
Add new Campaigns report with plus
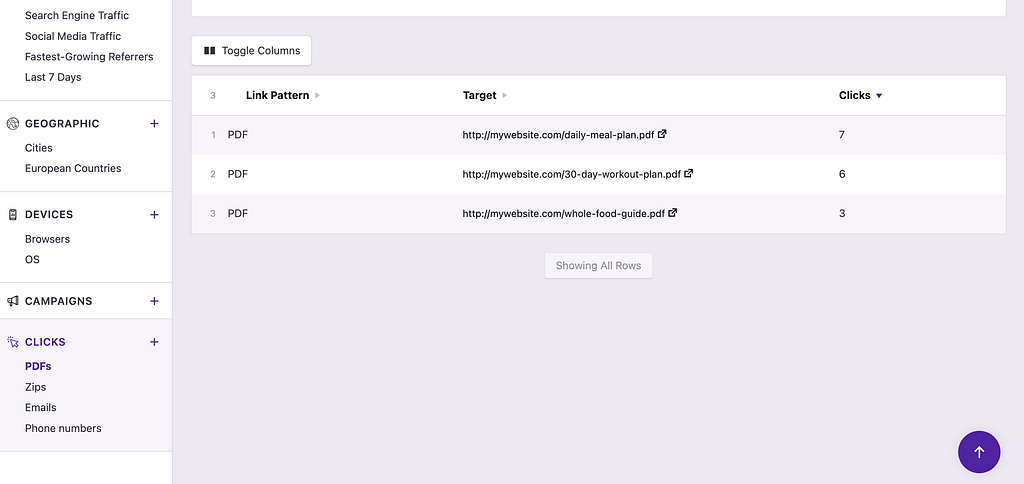[154, 301]
